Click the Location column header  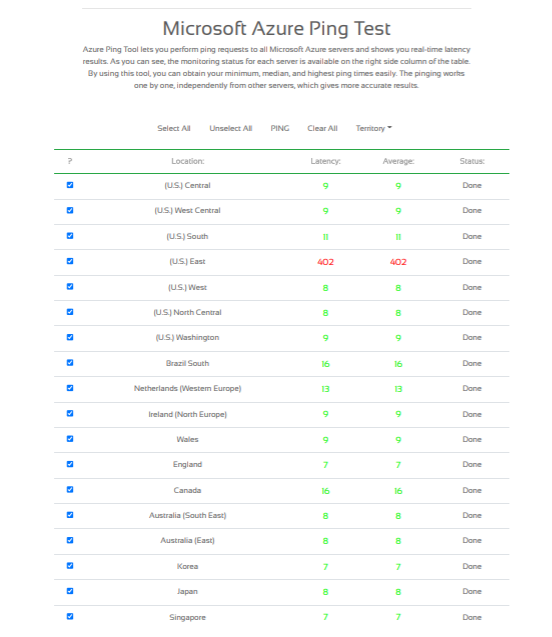[188, 161]
